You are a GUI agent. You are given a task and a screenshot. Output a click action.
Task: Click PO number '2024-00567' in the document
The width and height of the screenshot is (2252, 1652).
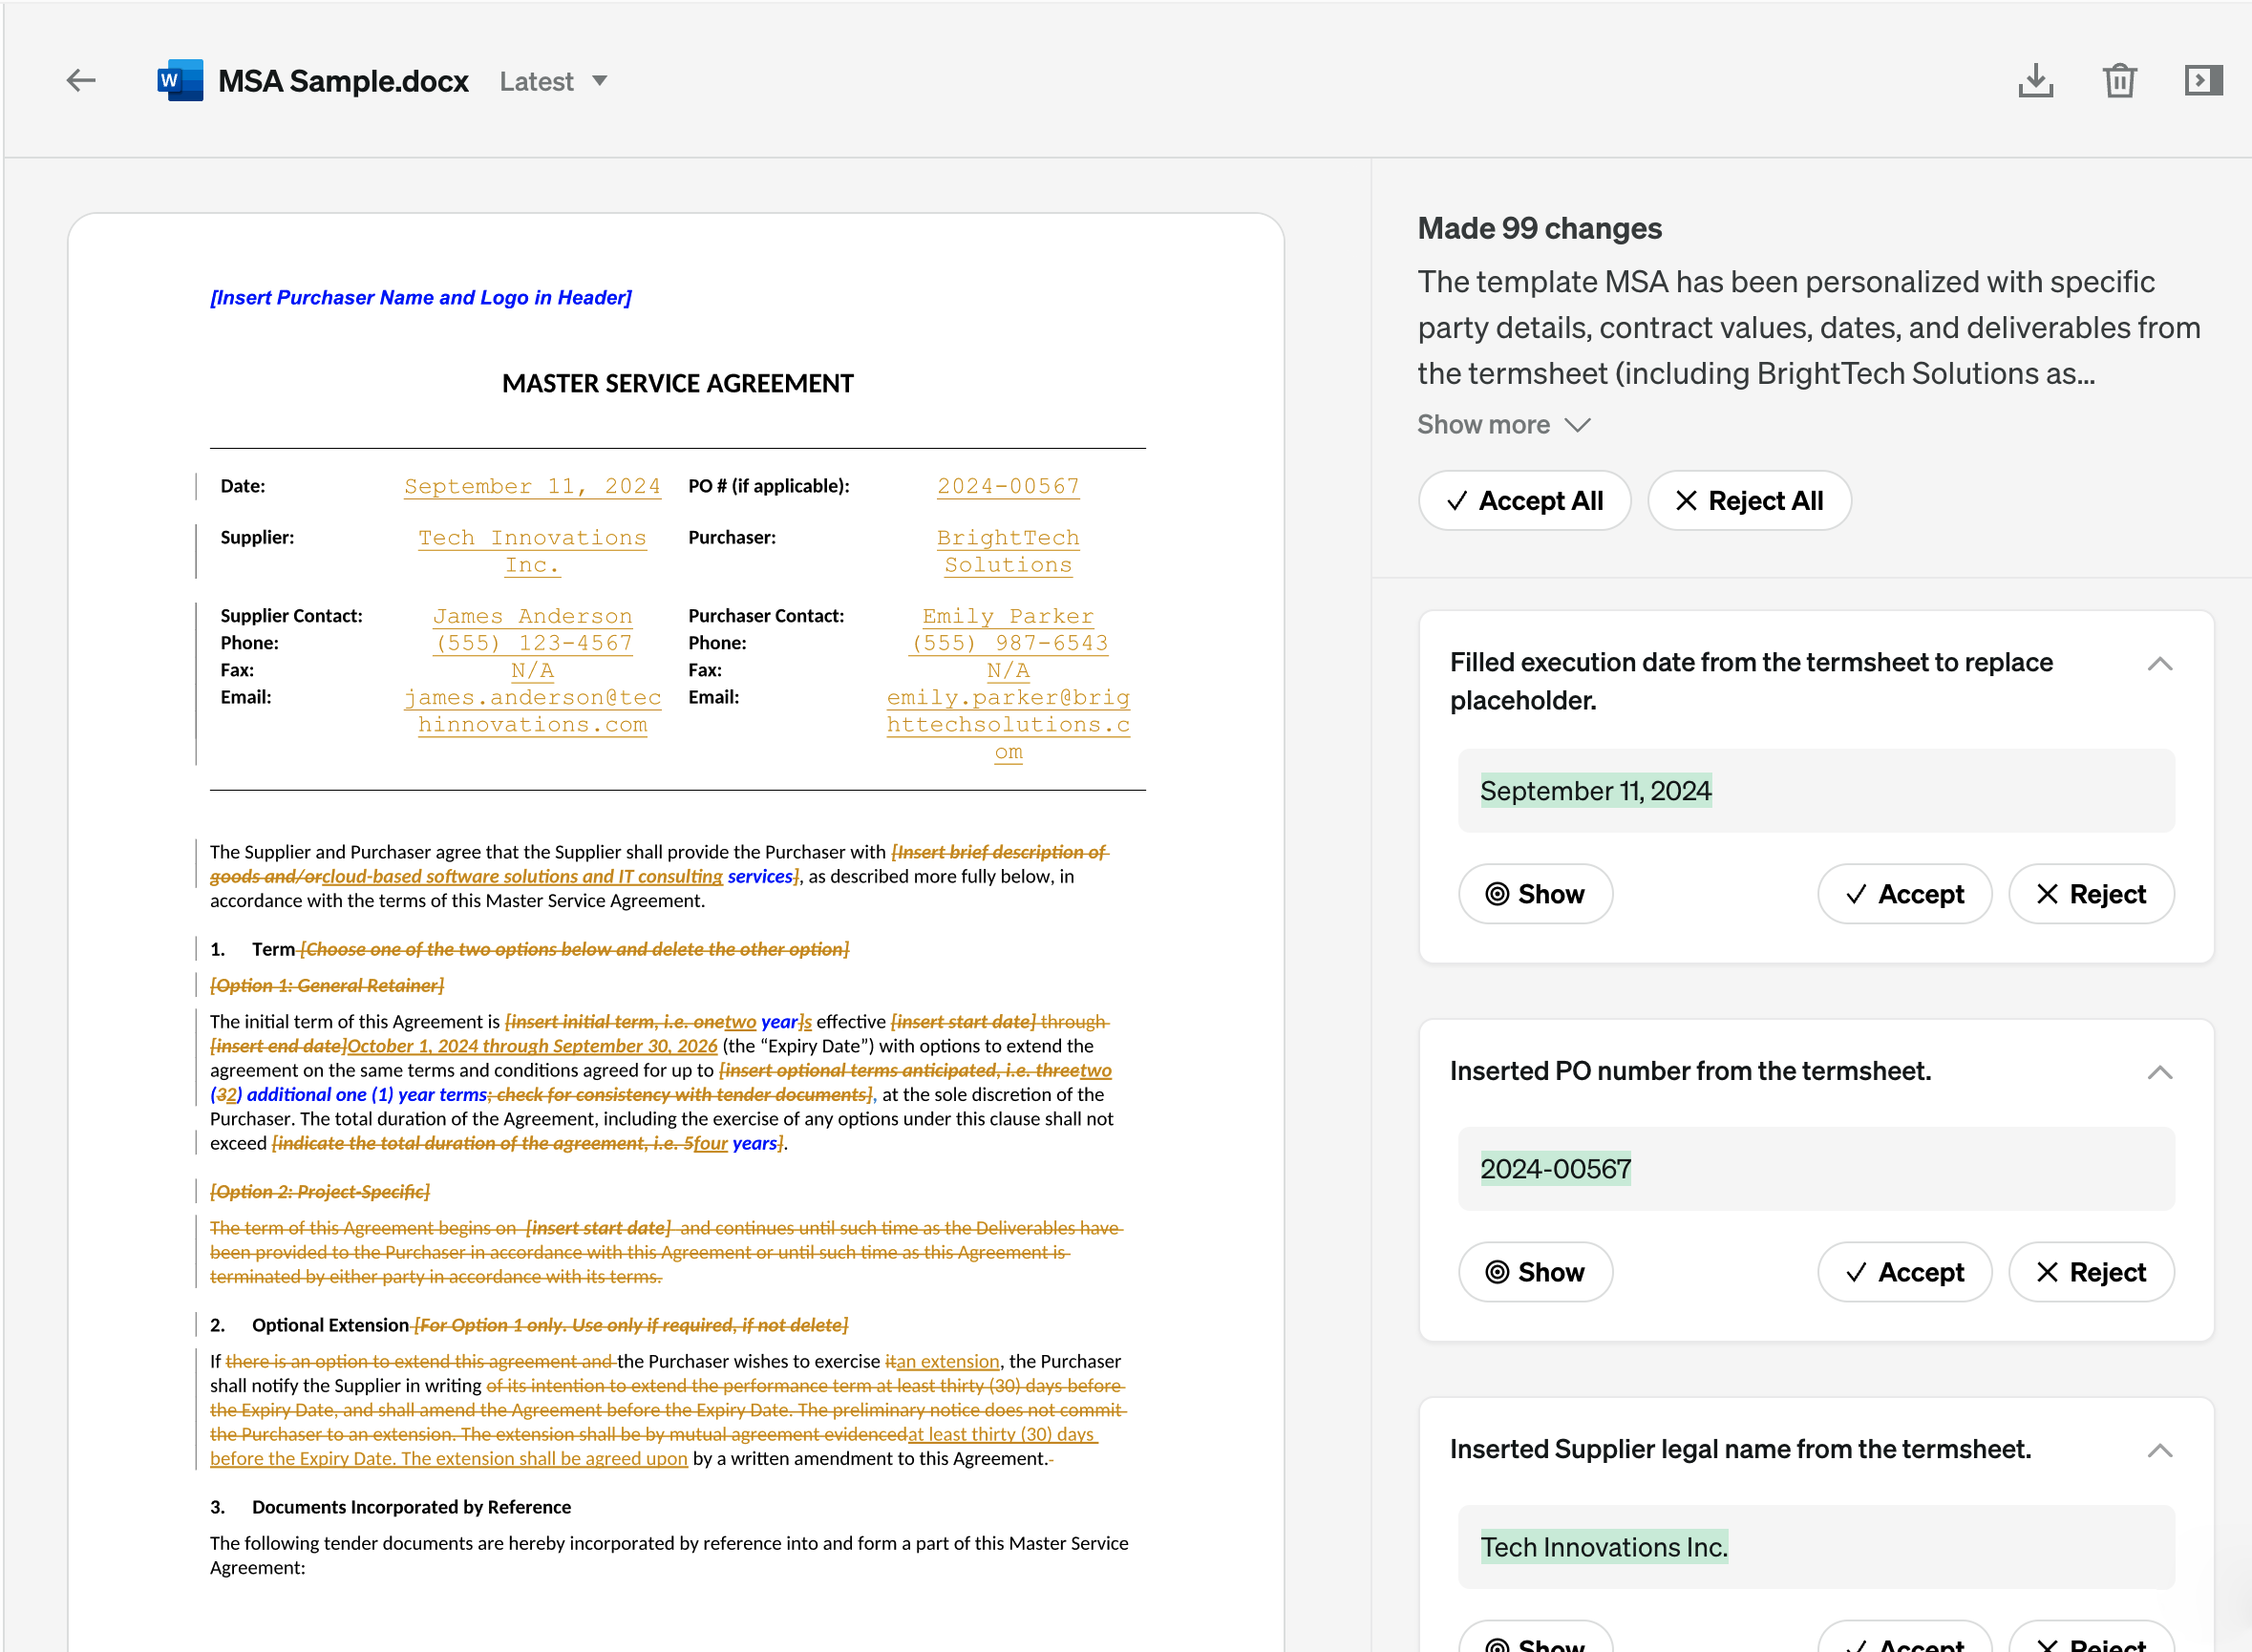(1008, 486)
